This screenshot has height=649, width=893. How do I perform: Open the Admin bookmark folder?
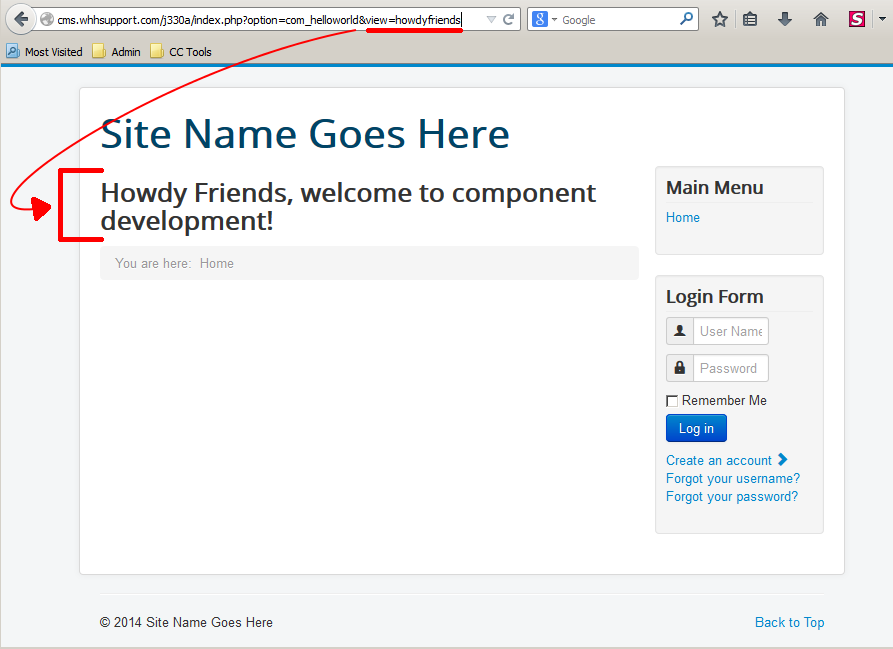116,52
